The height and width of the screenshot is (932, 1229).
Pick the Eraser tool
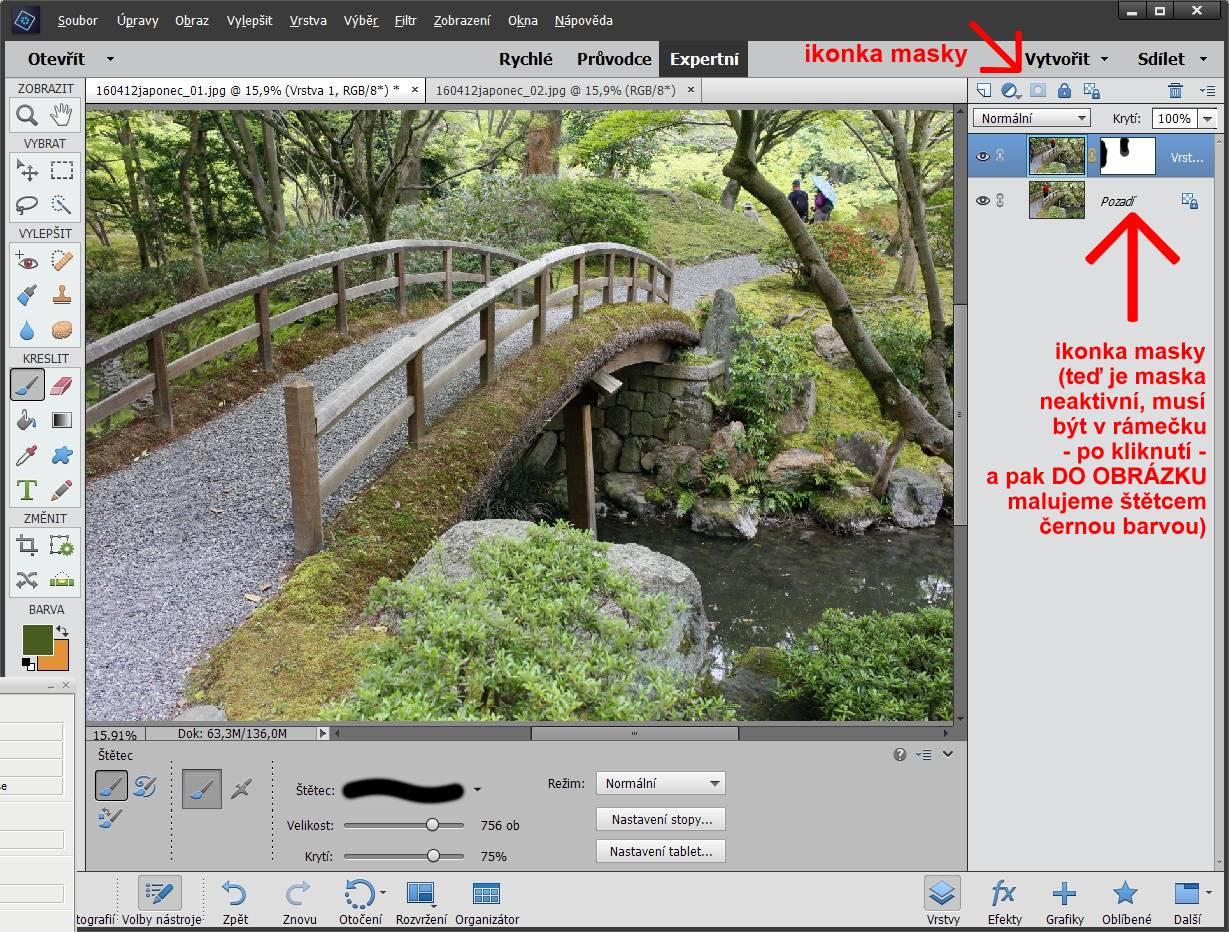[61, 385]
